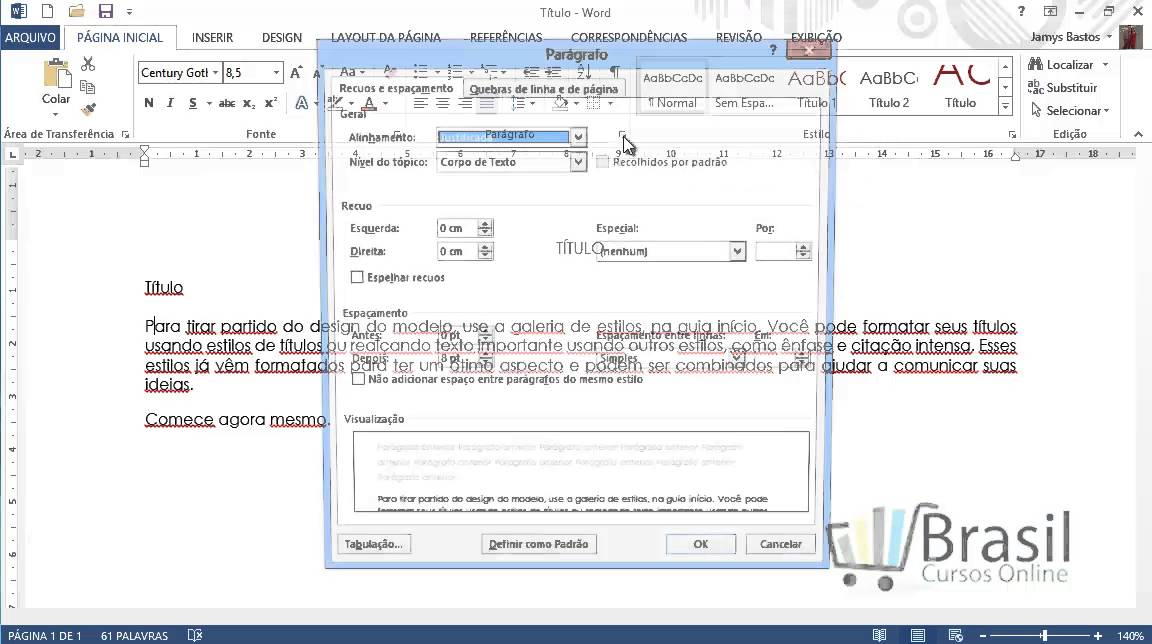Screen dimensions: 1152x644
Task: Check the Recolhidos por padrão checkbox
Action: coord(602,162)
